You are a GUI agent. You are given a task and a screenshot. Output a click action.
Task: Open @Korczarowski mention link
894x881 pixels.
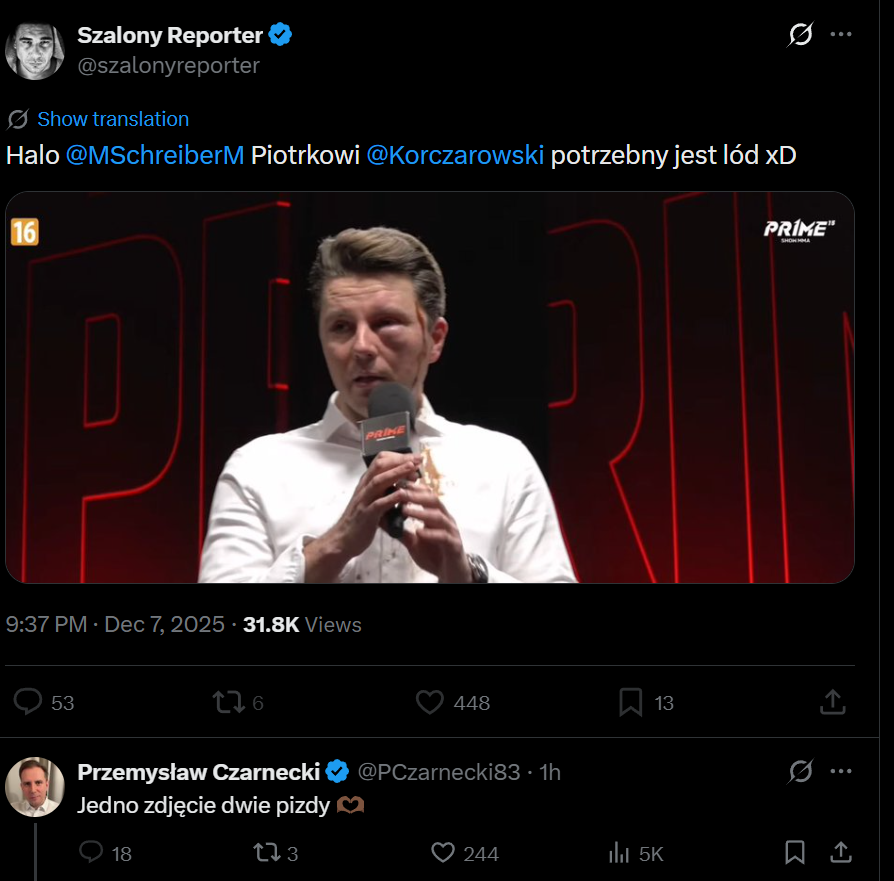455,156
